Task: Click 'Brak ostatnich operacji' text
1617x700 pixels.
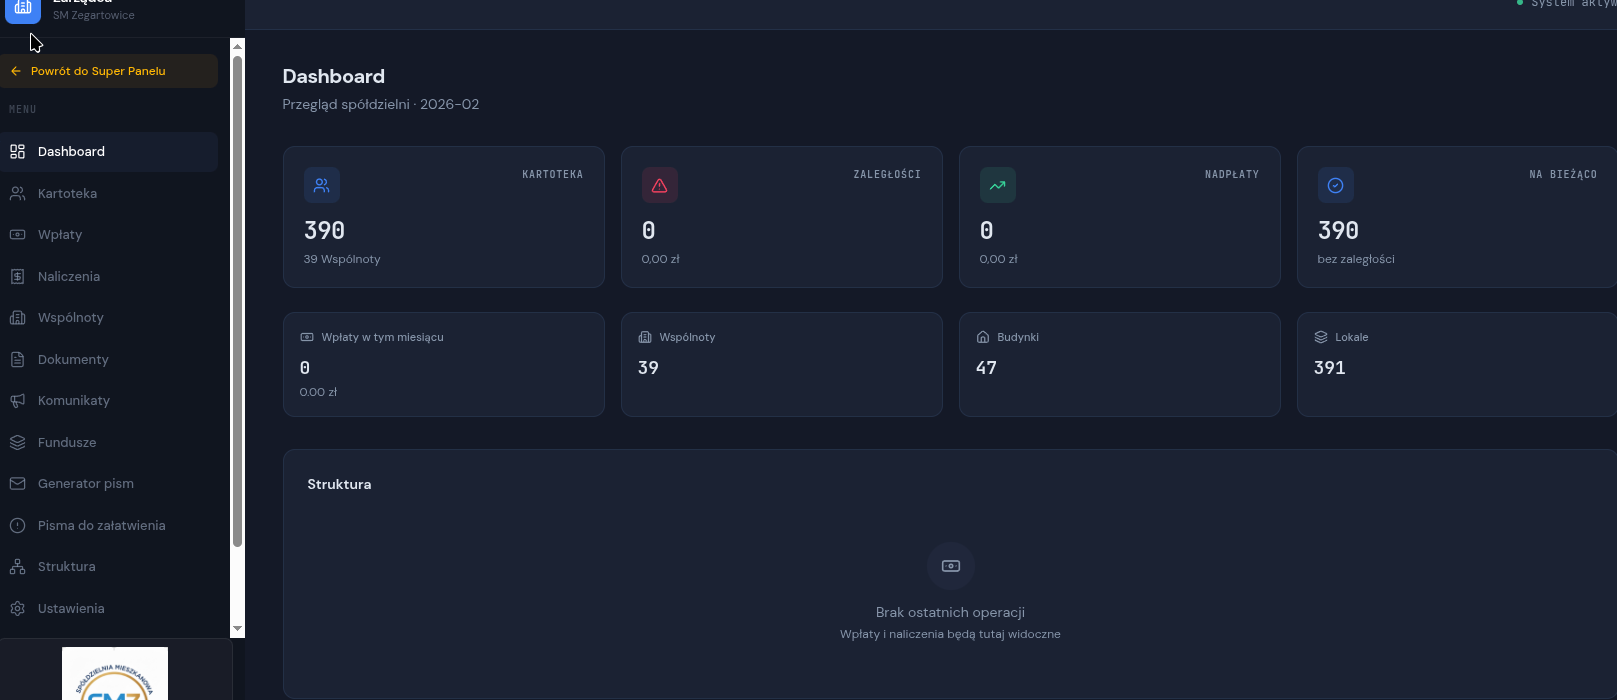Action: [950, 612]
